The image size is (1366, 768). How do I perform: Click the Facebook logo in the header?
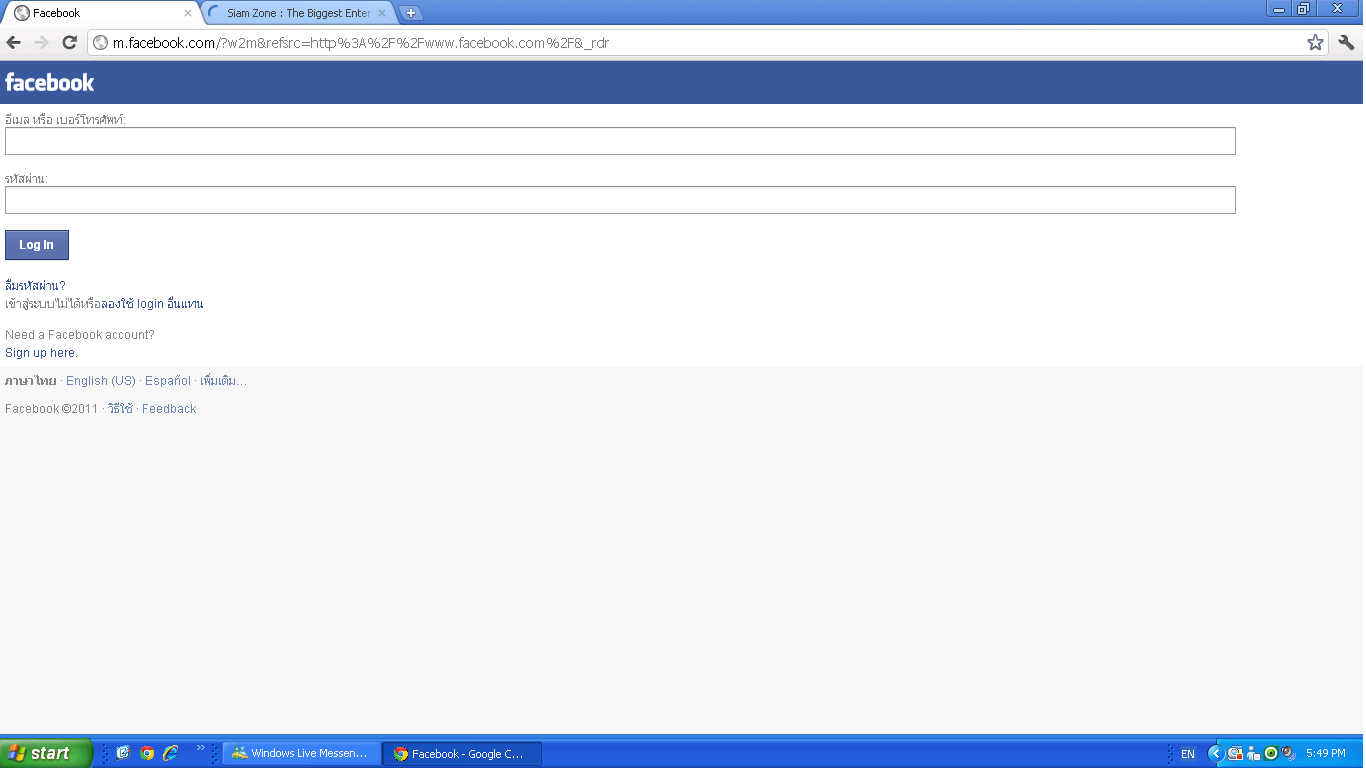[50, 82]
